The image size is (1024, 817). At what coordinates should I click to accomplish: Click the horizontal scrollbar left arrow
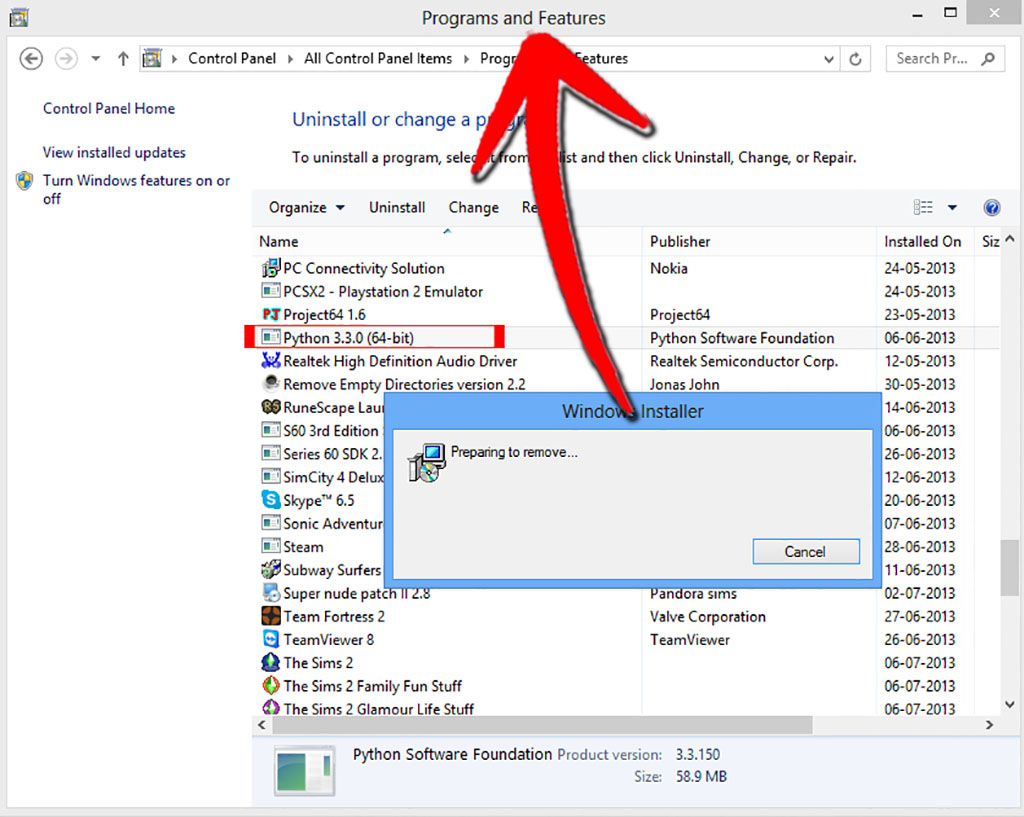(262, 724)
